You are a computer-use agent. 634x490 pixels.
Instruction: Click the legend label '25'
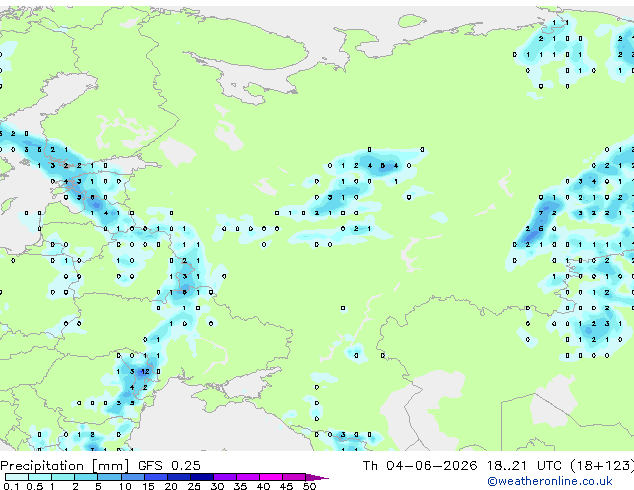point(194,486)
